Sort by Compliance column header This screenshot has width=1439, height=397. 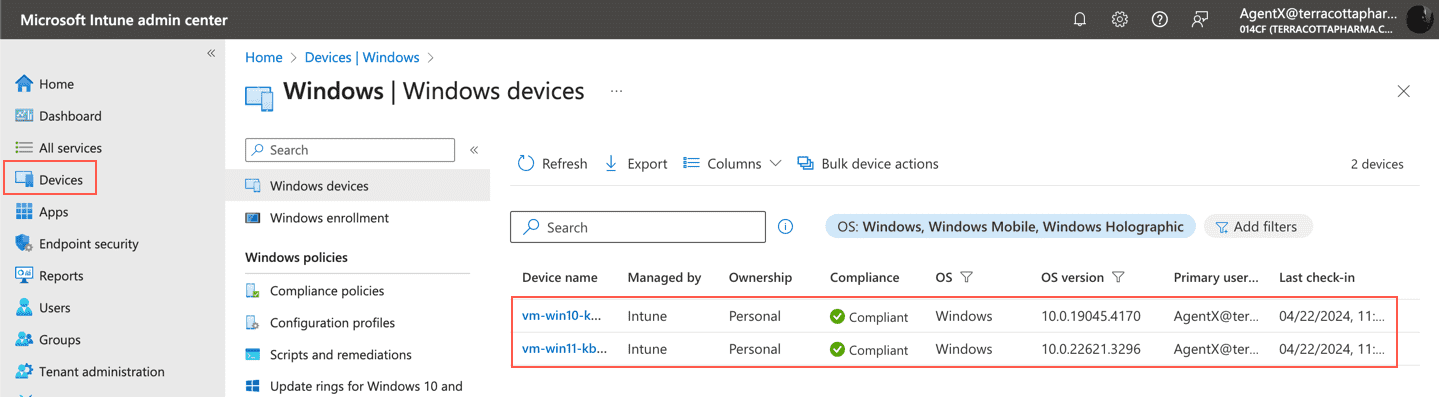[x=865, y=277]
